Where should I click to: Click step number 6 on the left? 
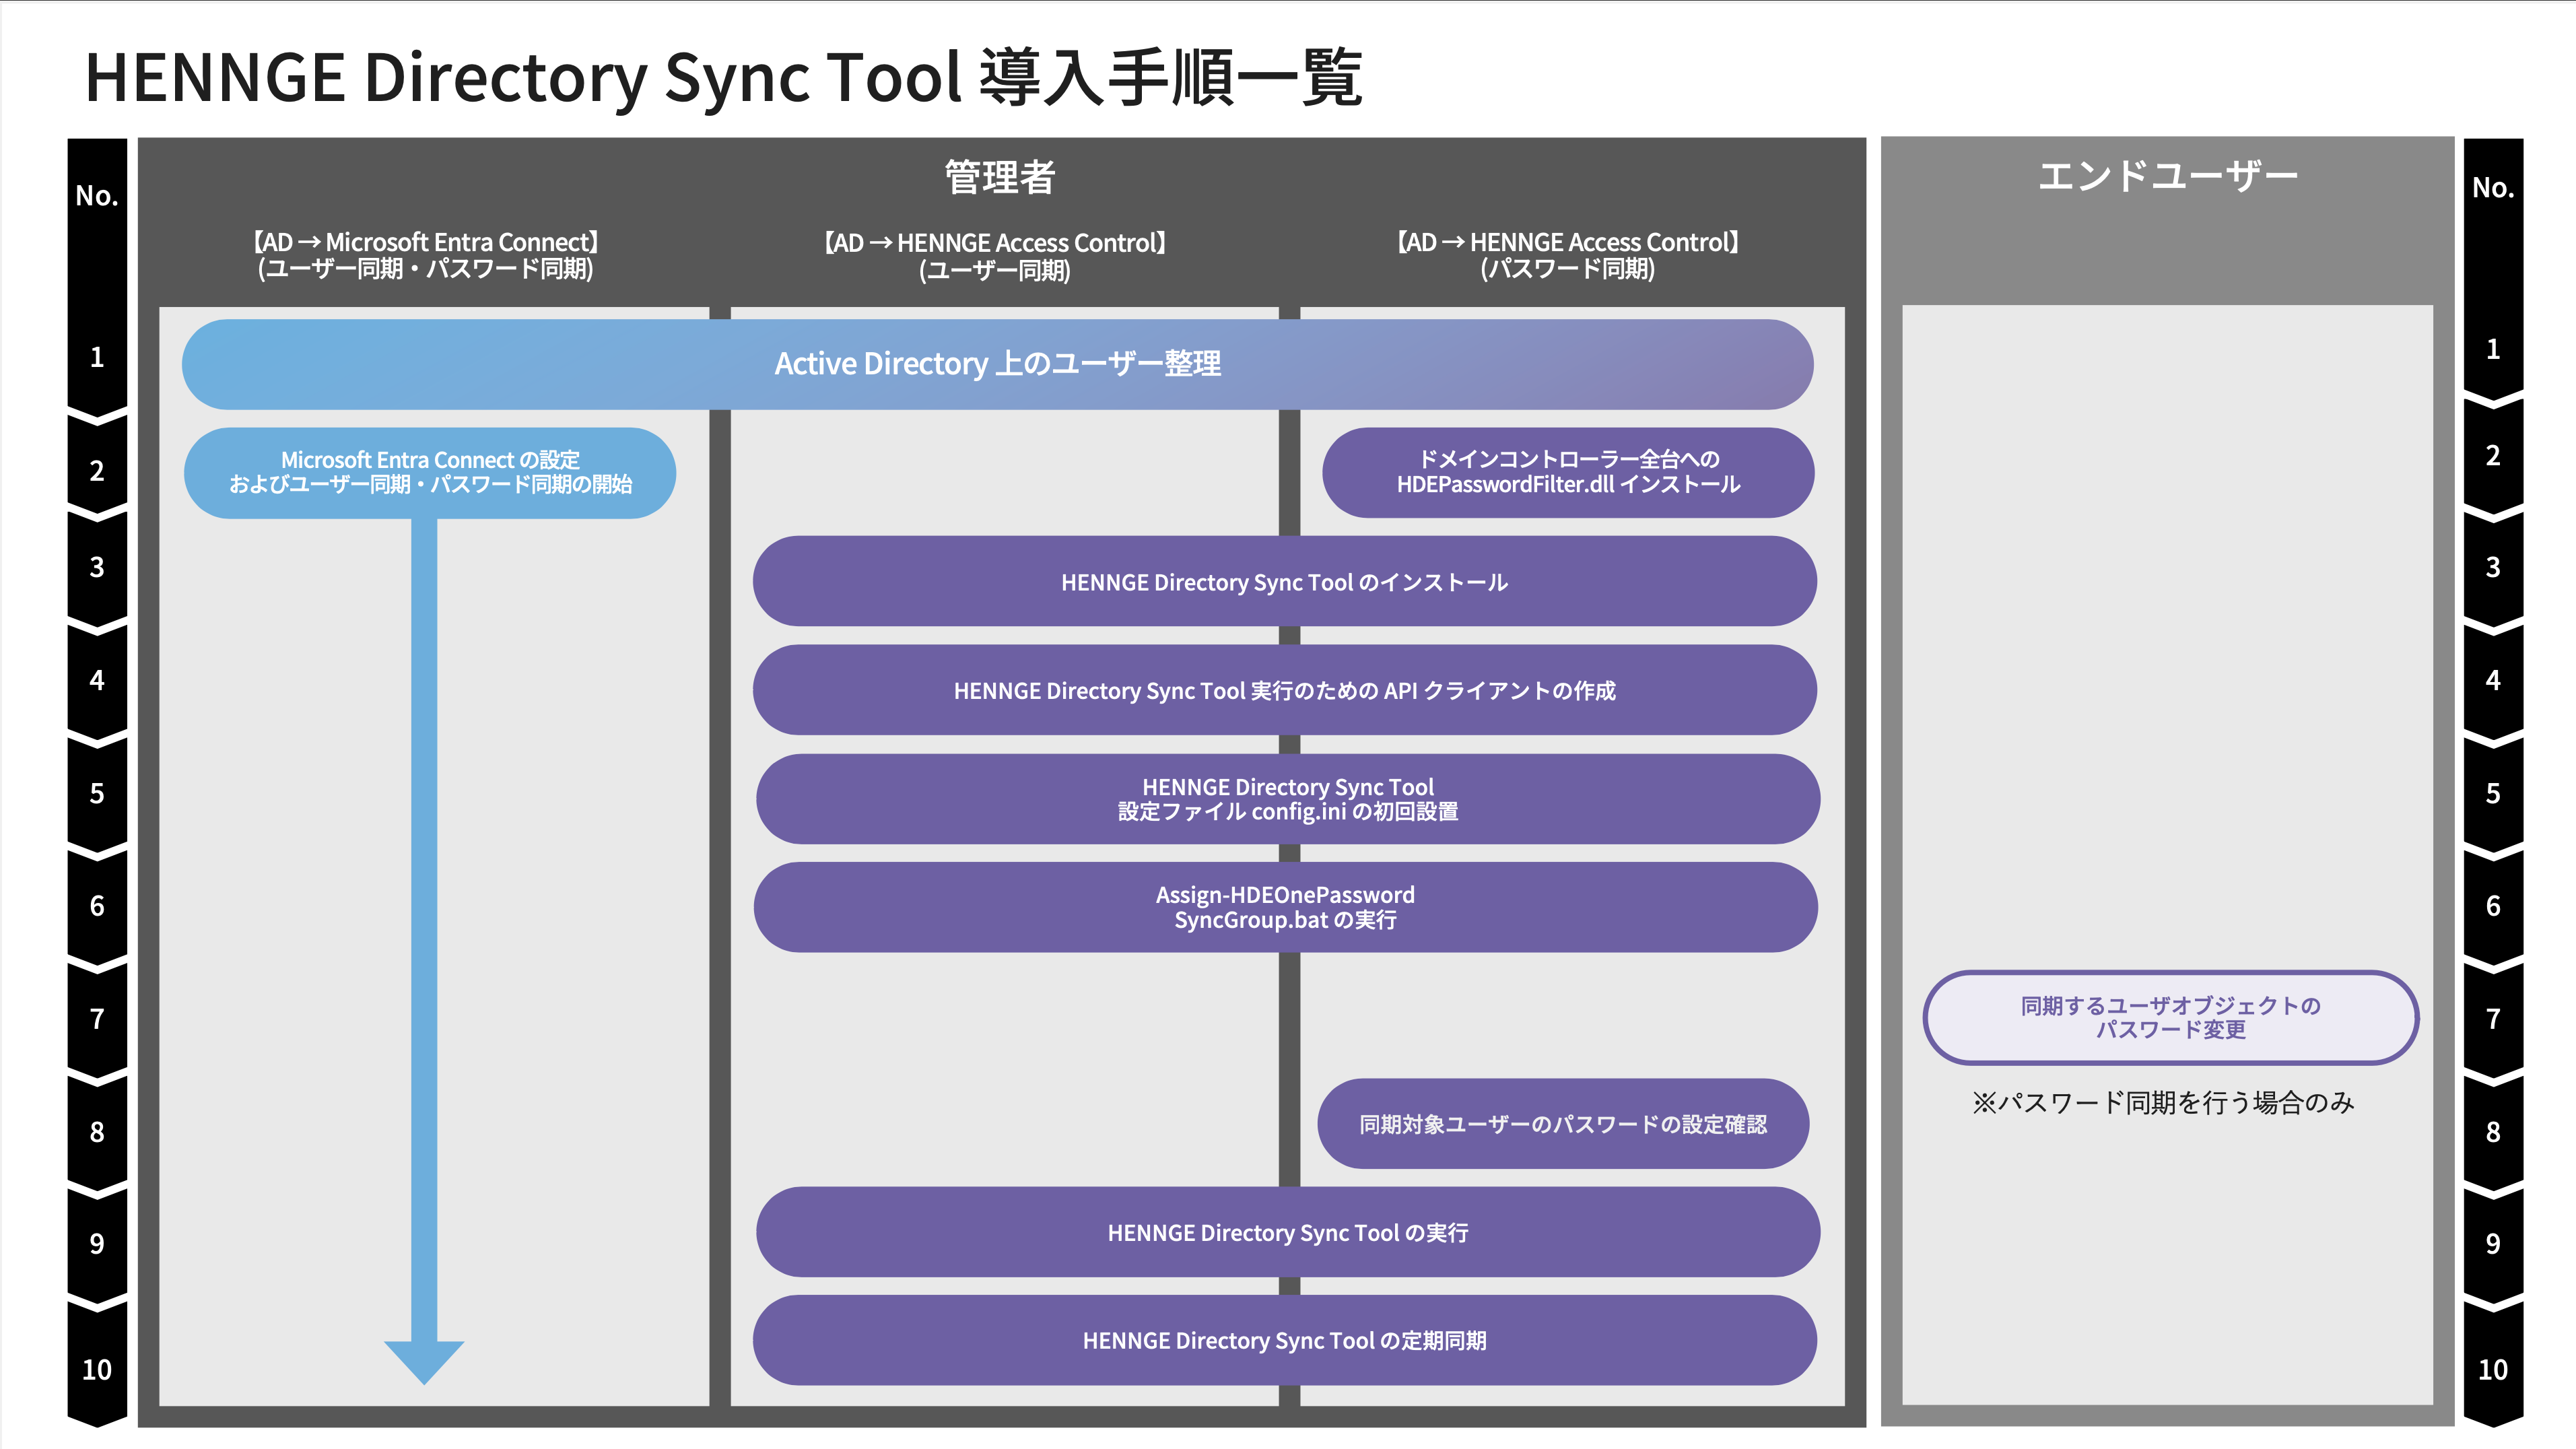pyautogui.click(x=97, y=906)
